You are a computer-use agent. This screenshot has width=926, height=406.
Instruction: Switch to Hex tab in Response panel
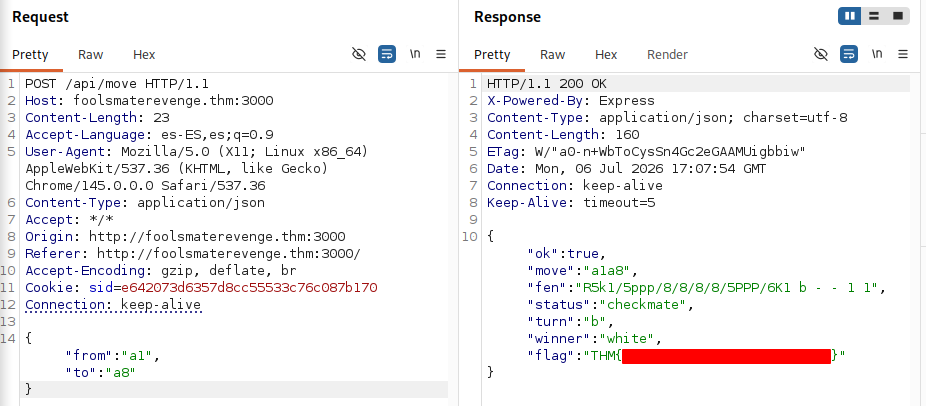[605, 54]
